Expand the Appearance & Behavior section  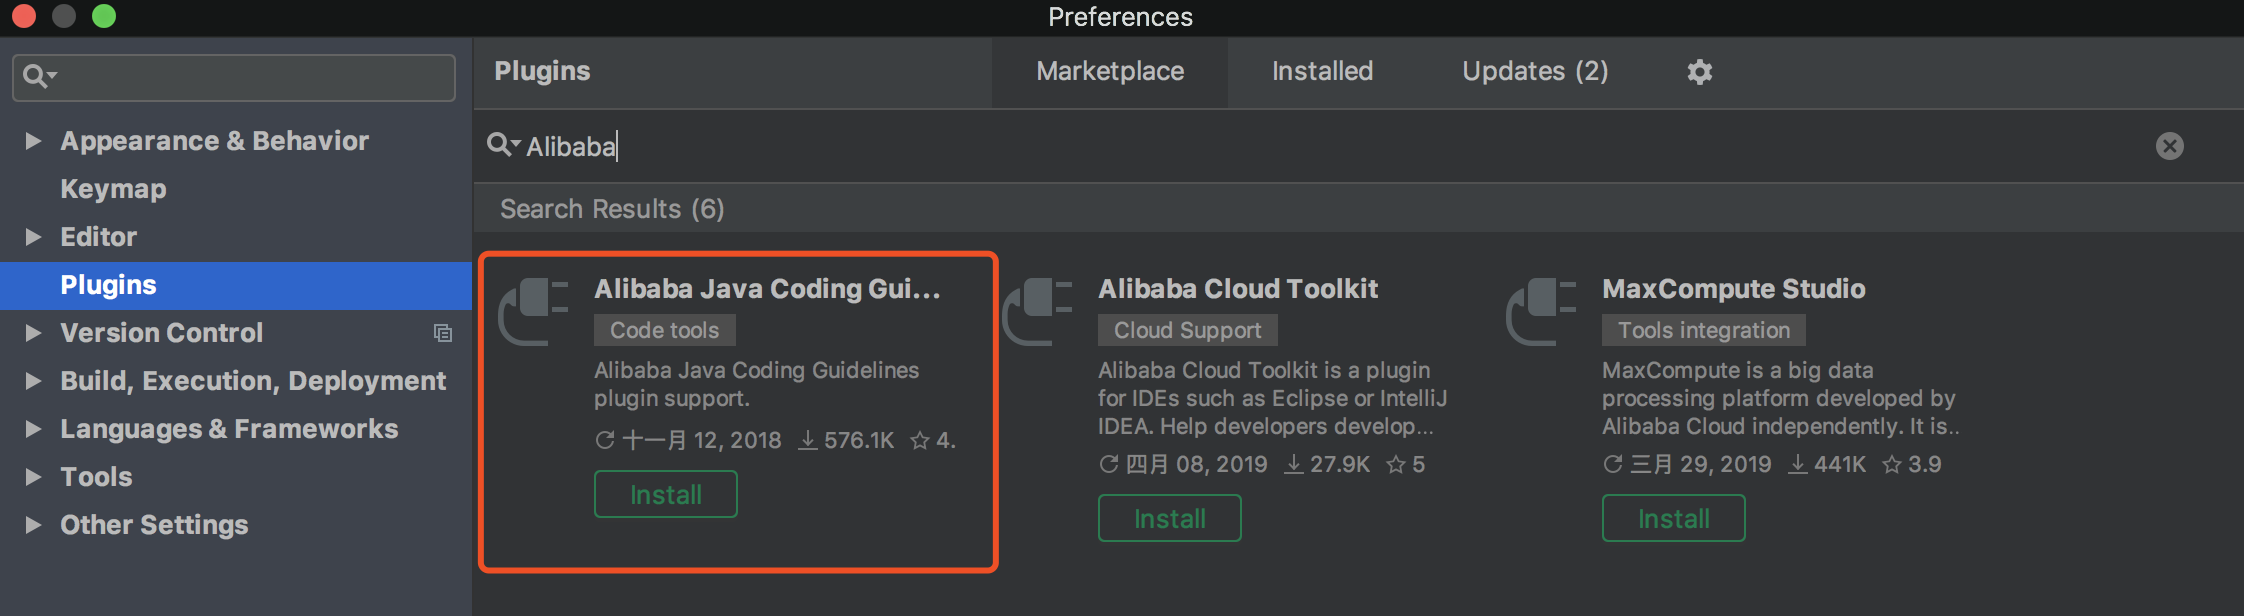[33, 141]
